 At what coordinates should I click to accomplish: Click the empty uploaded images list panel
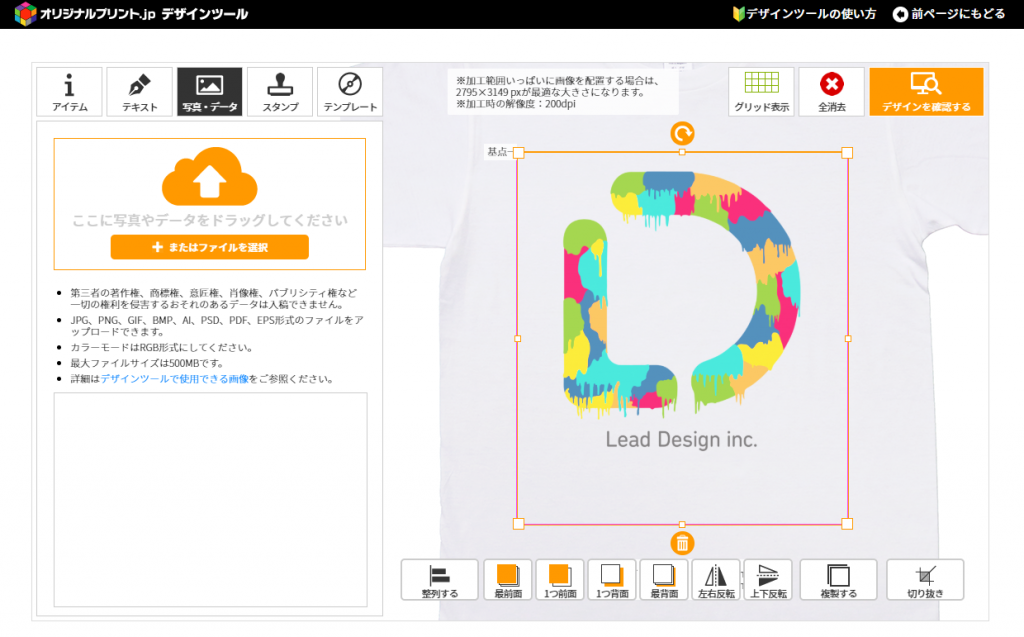210,500
